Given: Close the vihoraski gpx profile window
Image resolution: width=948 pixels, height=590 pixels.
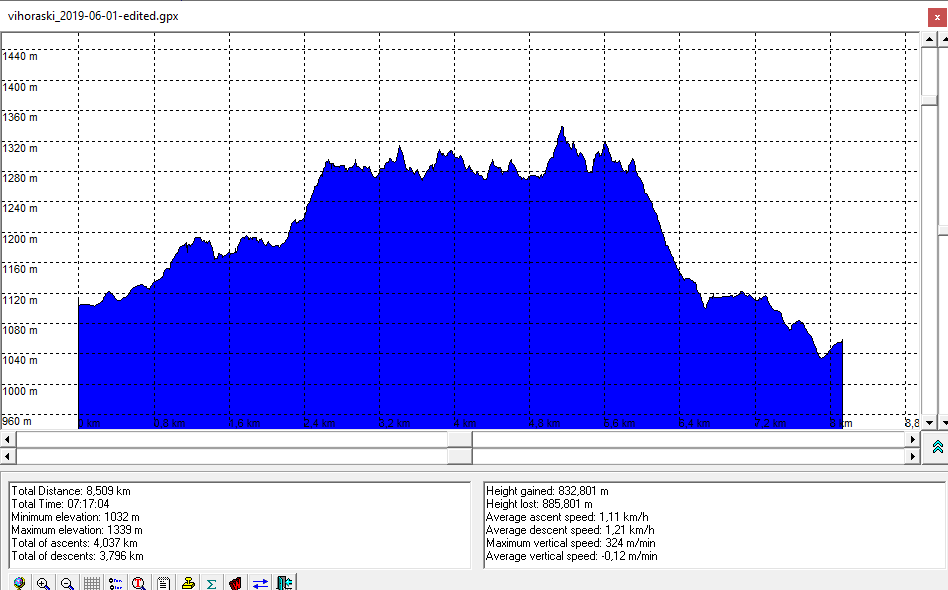Looking at the screenshot, I should tap(932, 16).
